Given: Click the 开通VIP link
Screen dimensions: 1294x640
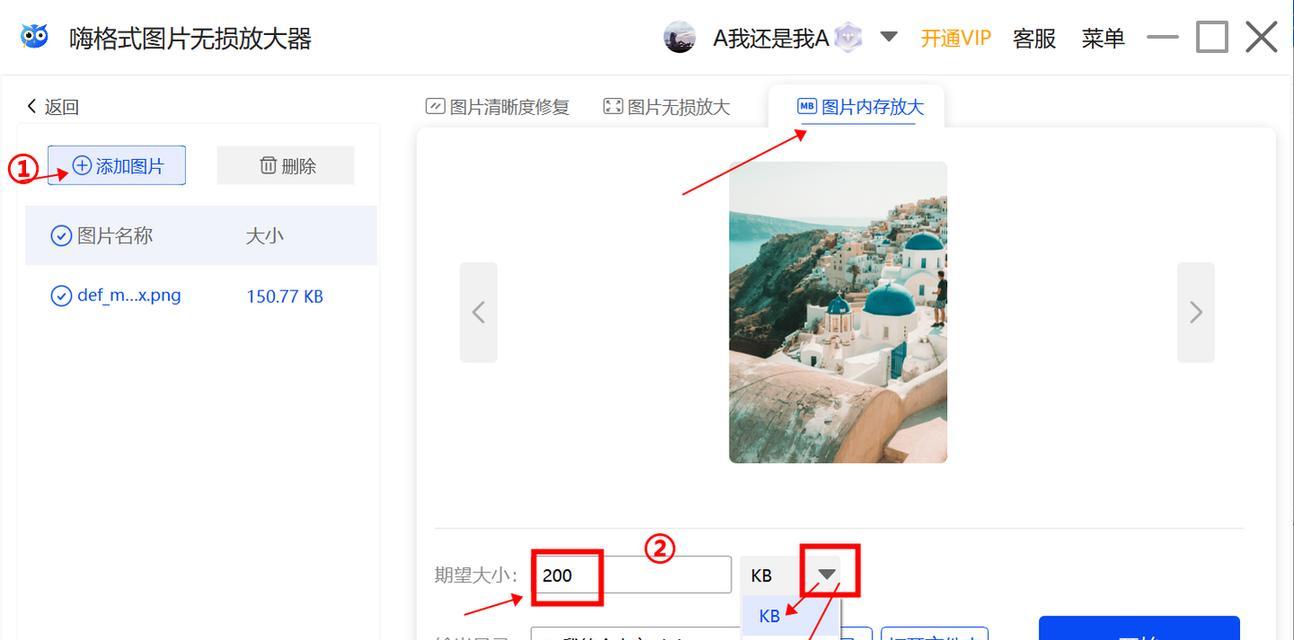Looking at the screenshot, I should (x=955, y=38).
